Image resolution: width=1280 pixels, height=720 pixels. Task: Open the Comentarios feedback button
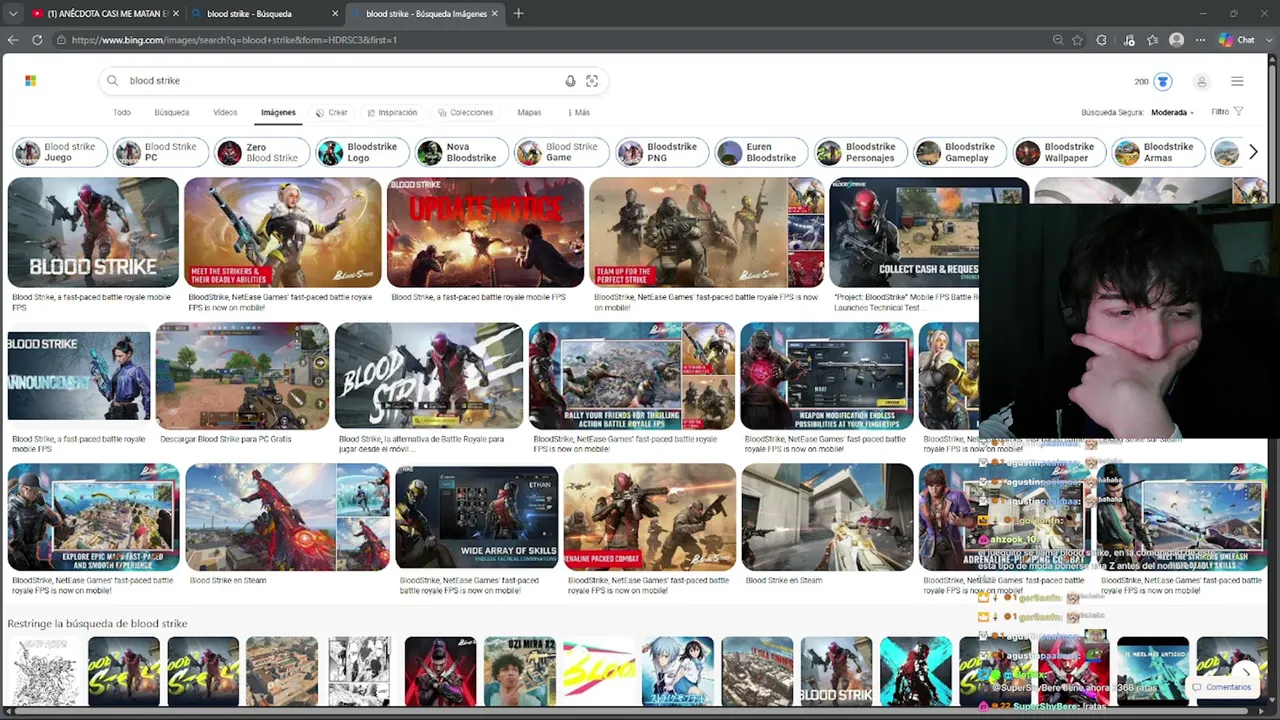click(x=1222, y=687)
